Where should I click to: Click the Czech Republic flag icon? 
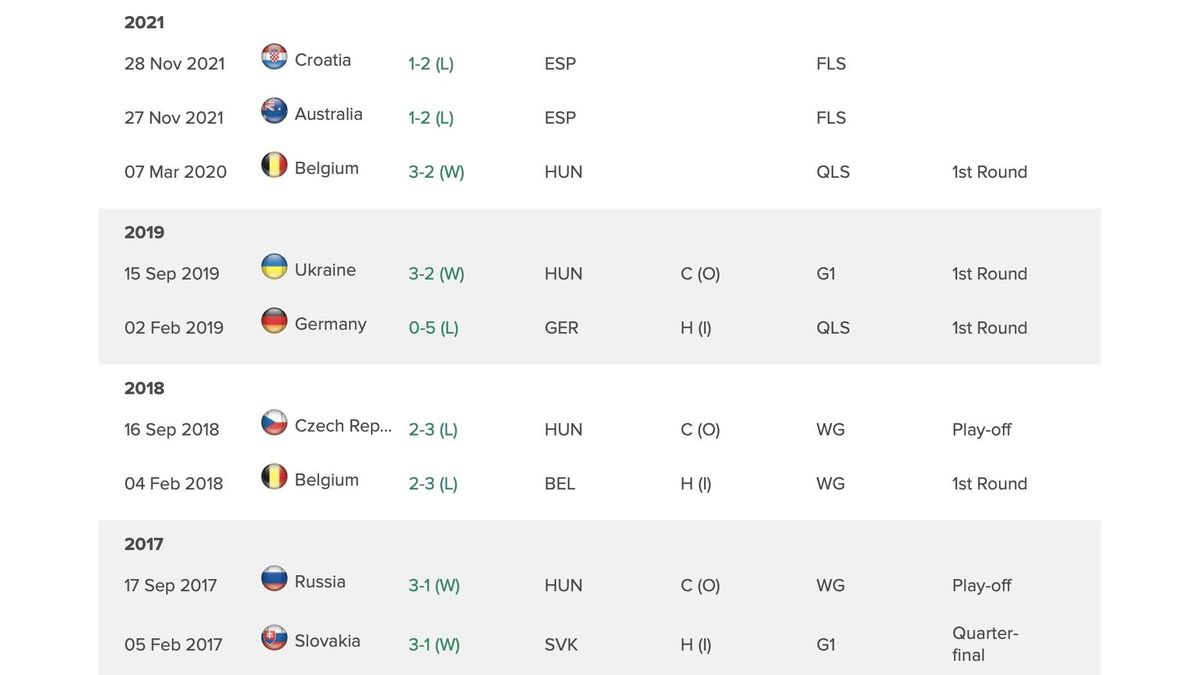coord(274,423)
